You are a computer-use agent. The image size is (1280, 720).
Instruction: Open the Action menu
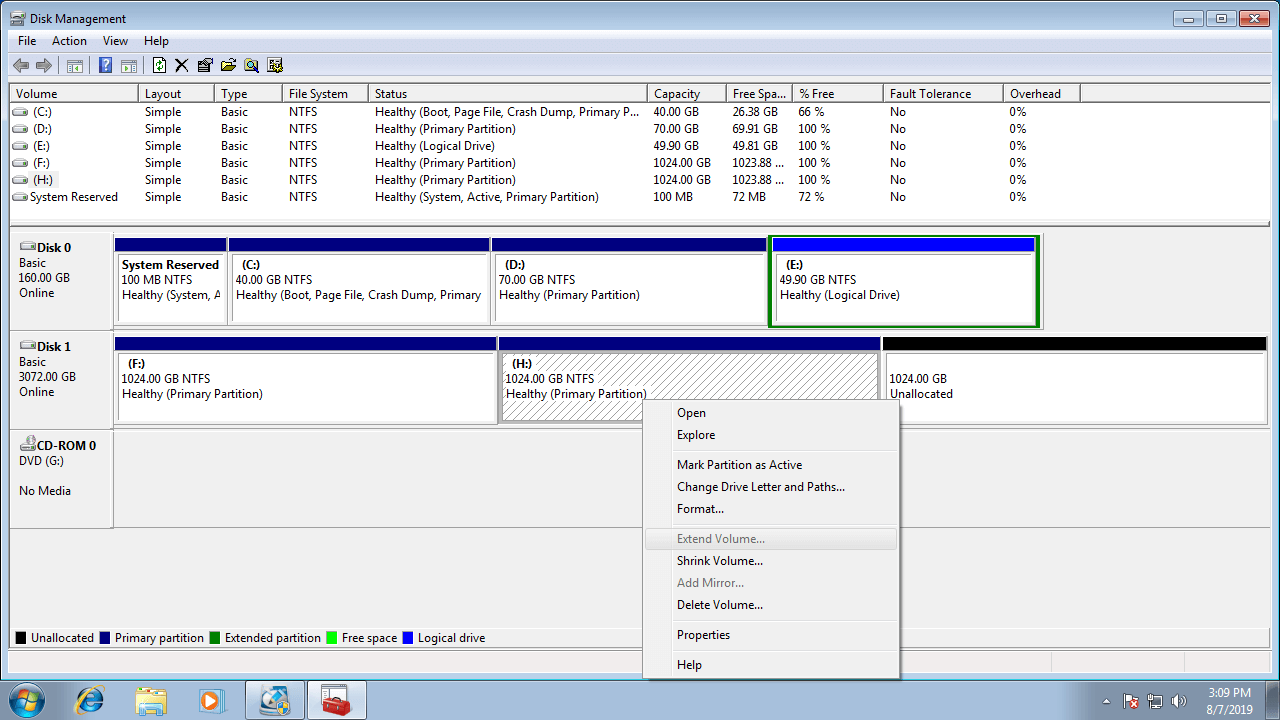[69, 41]
